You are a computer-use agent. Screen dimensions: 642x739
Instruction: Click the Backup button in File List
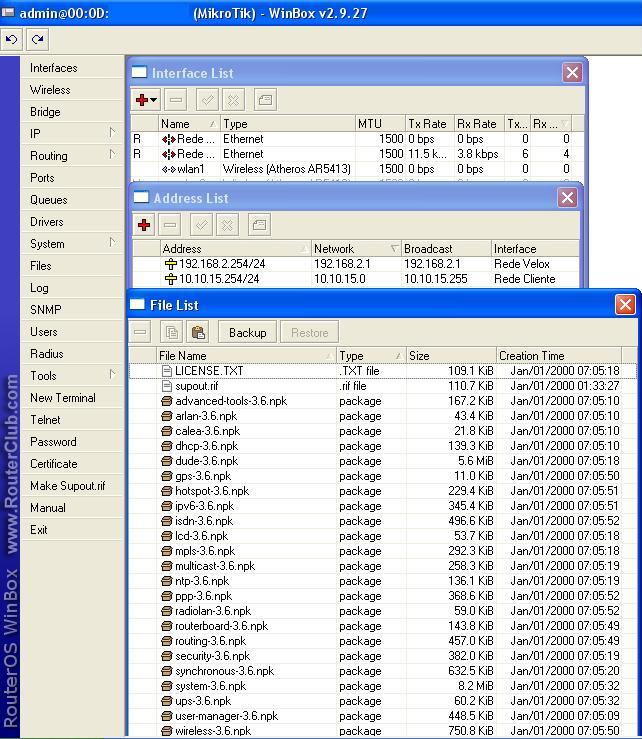pos(247,332)
